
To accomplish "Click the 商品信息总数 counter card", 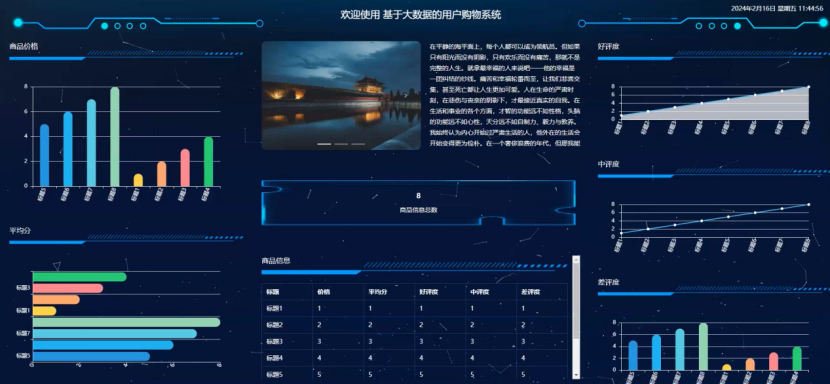I will pos(418,203).
